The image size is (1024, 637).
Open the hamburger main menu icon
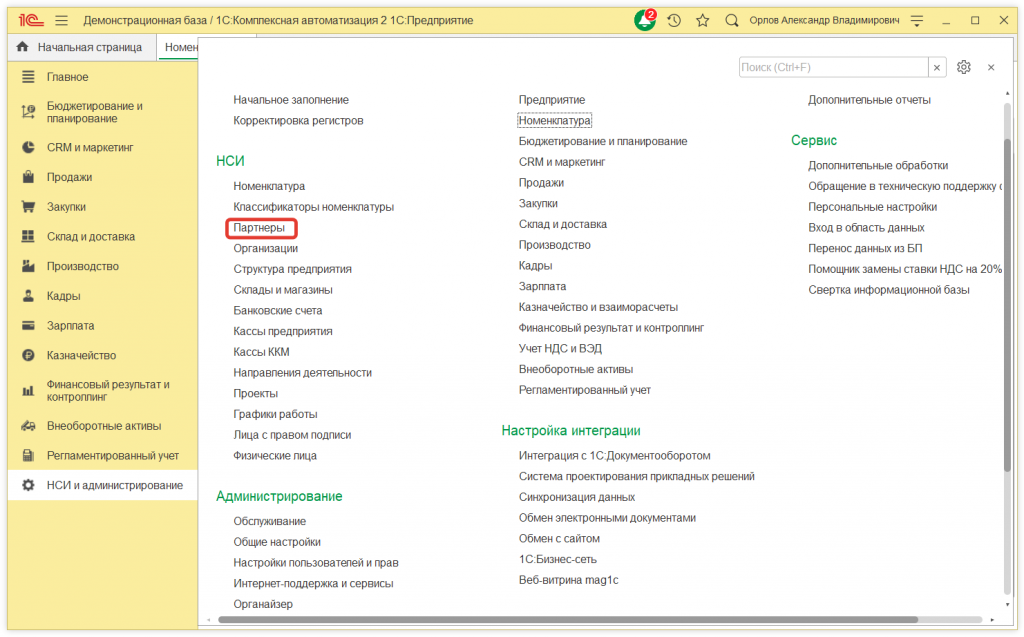coord(62,20)
